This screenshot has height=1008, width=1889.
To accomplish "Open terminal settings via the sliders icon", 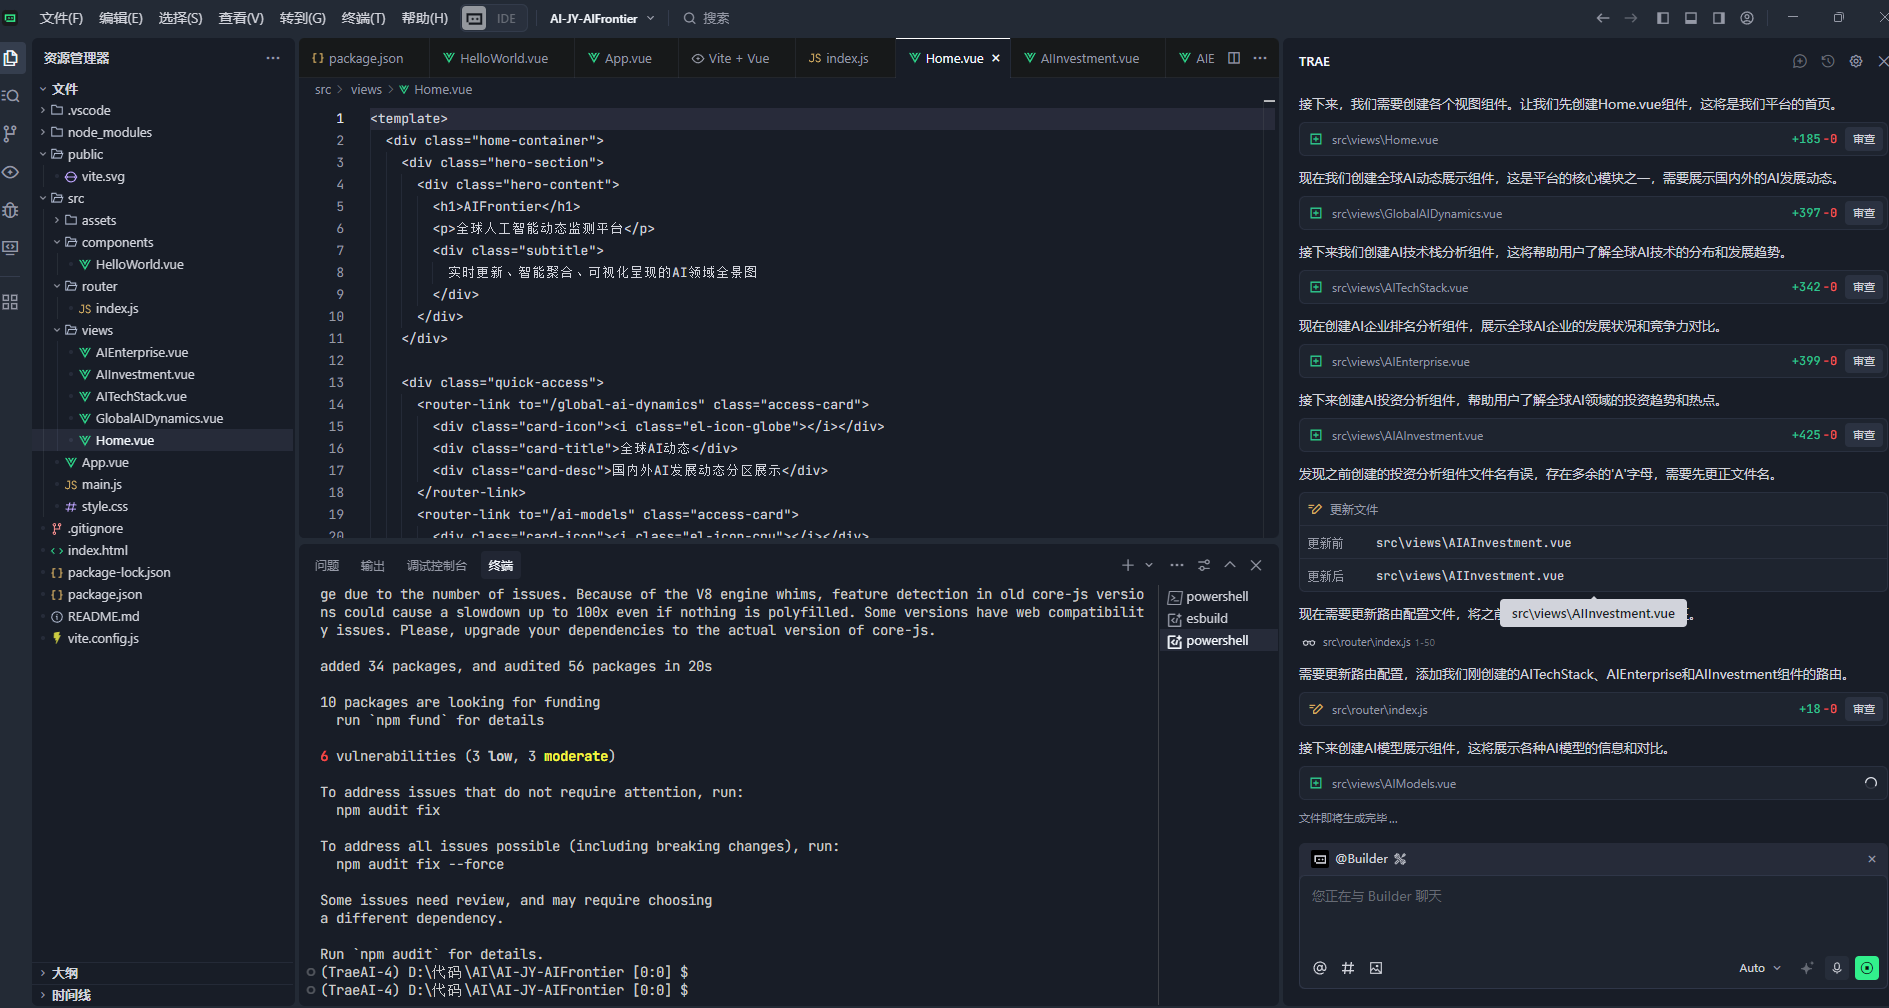I will coord(1204,565).
